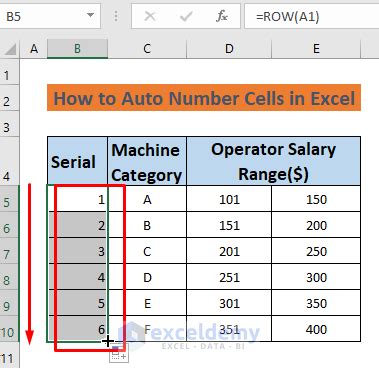Screen dimensions: 379x368
Task: Select machine category cell A
Action: pyautogui.click(x=147, y=199)
